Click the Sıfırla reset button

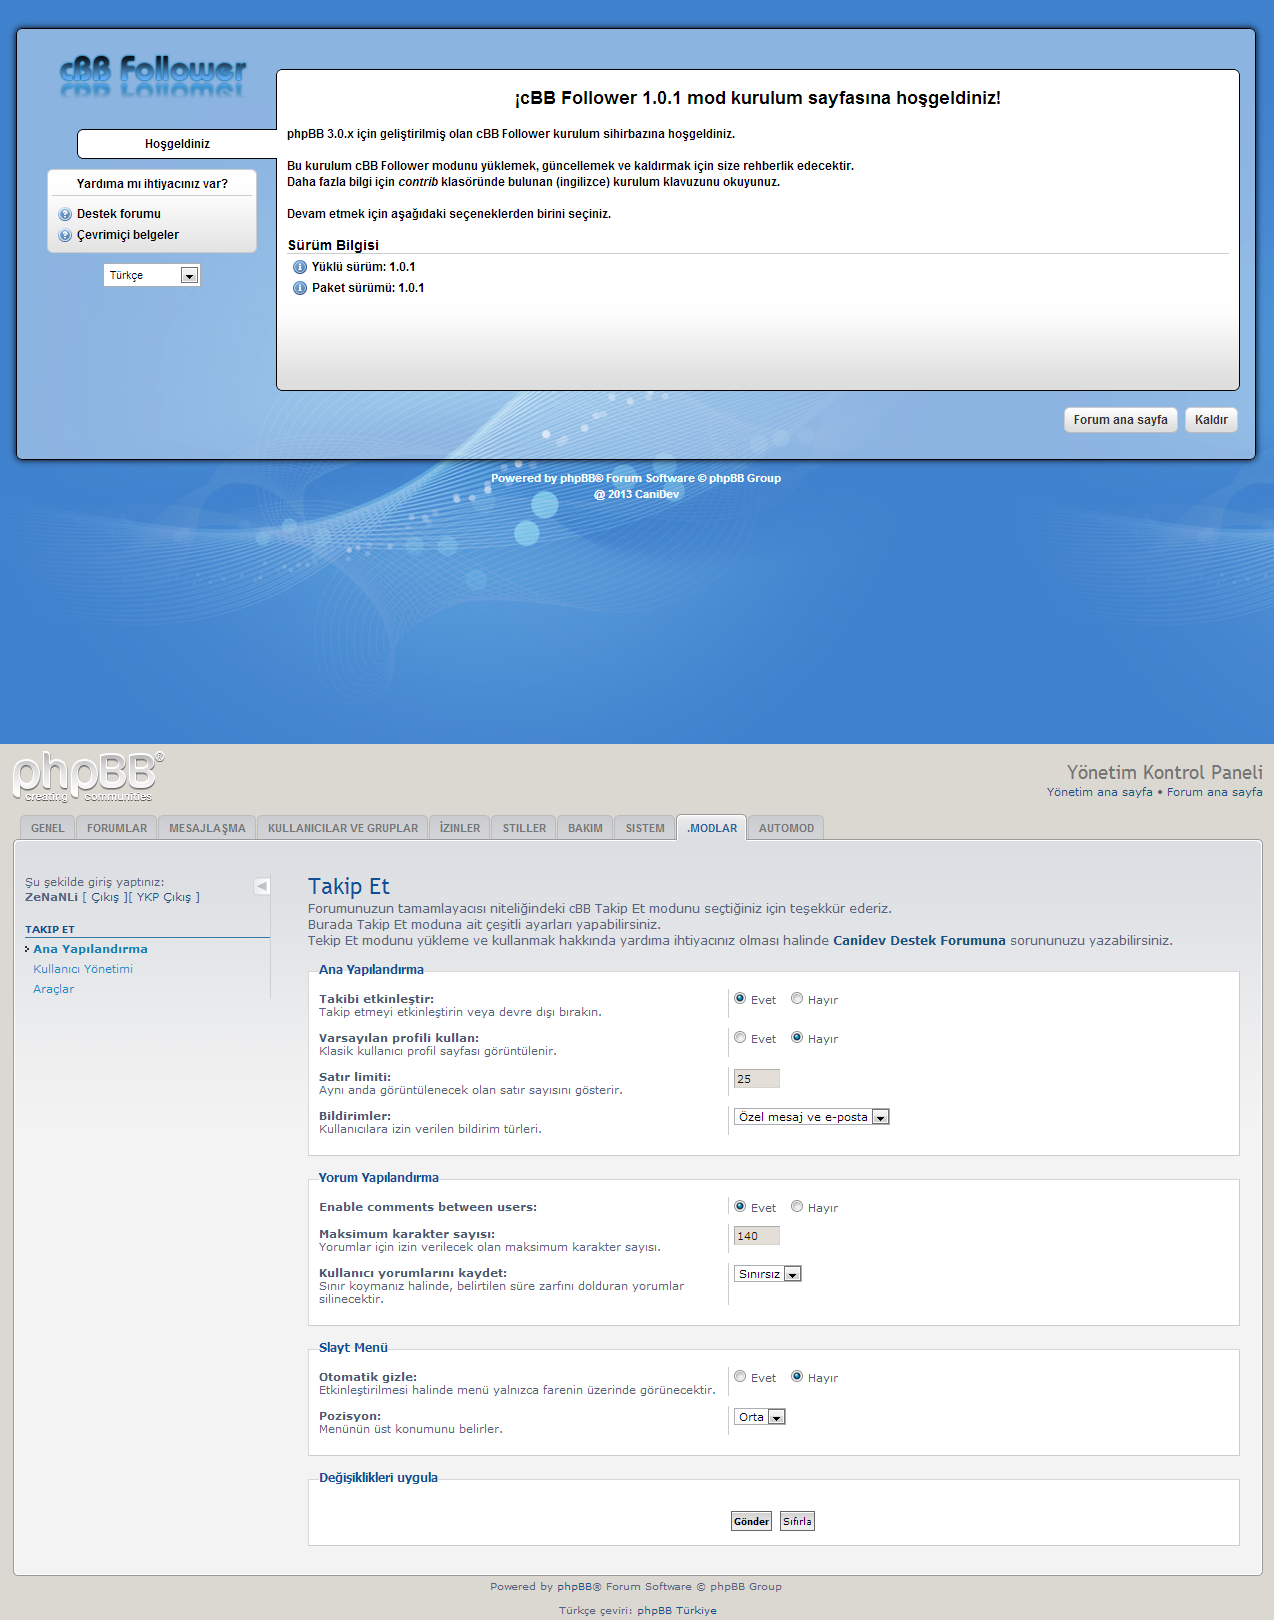click(x=797, y=1521)
